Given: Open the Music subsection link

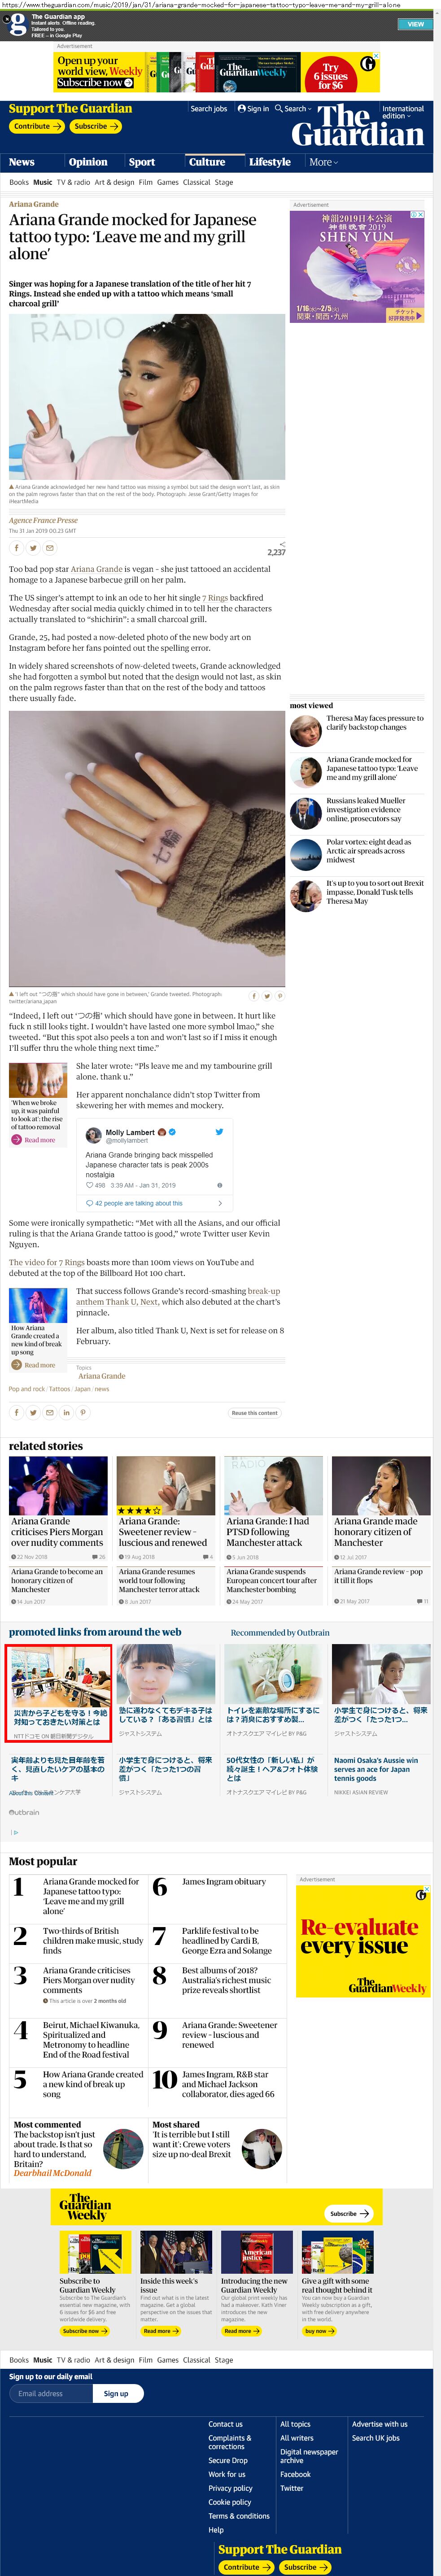Looking at the screenshot, I should [x=42, y=182].
